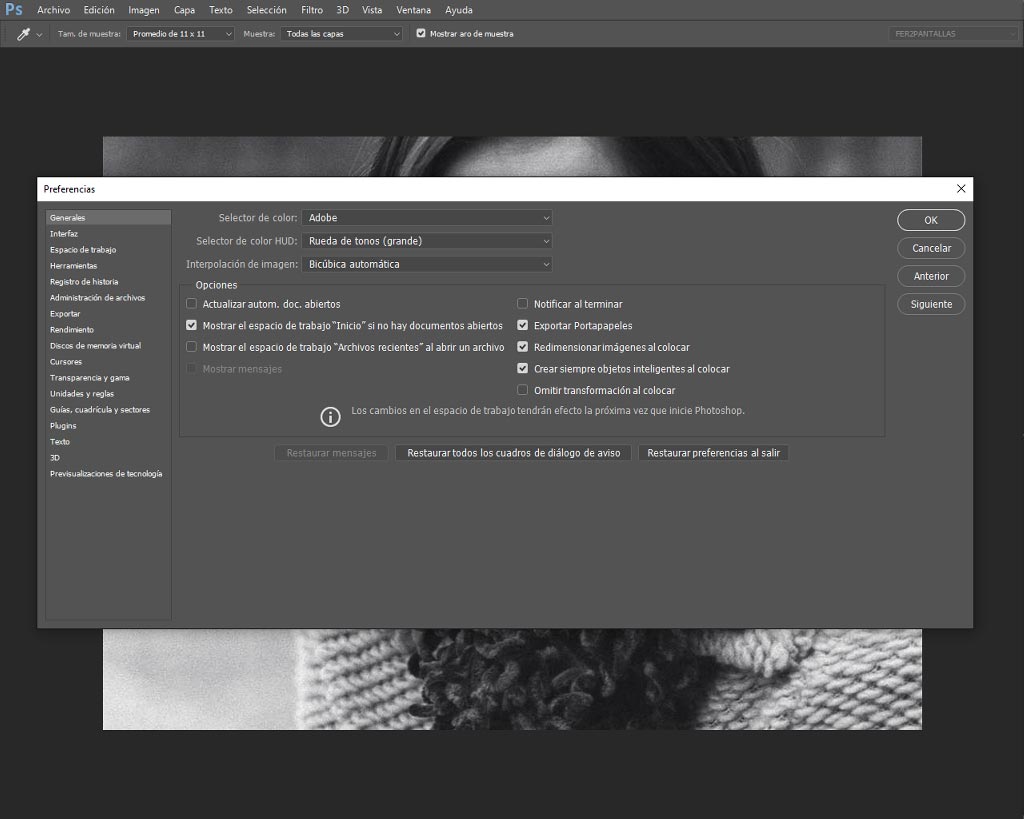Go to Anterior preferences page

click(x=931, y=276)
